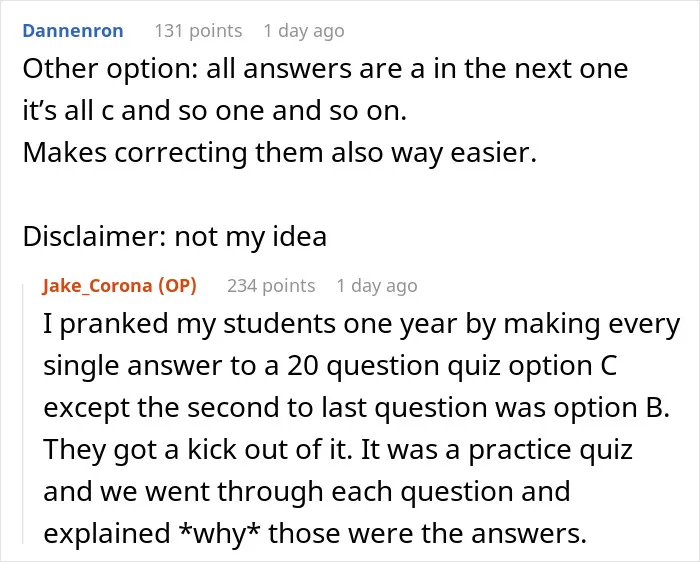The image size is (700, 562).
Task: Open Jake_Corona (OP) profile link
Action: click(x=119, y=286)
